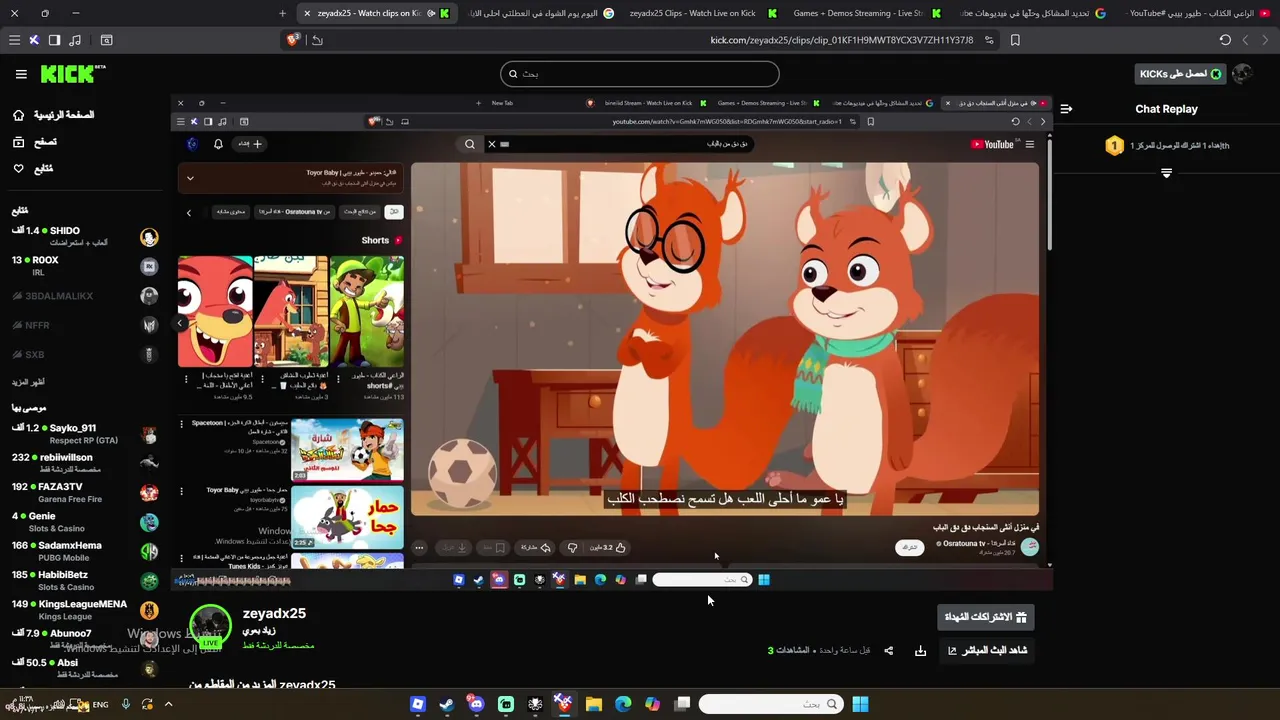Download the clip

[920, 651]
